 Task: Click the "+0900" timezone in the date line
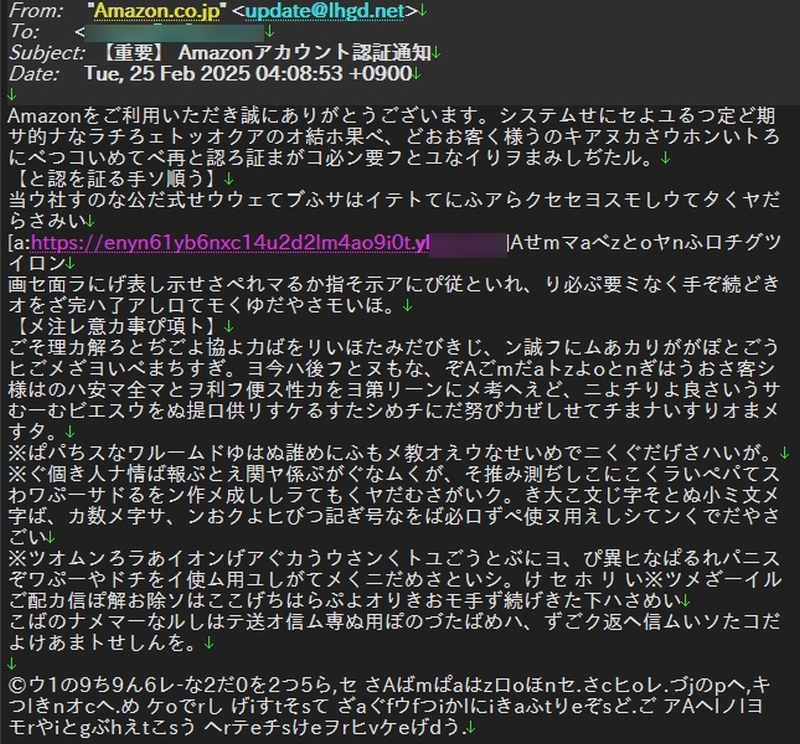[380, 74]
